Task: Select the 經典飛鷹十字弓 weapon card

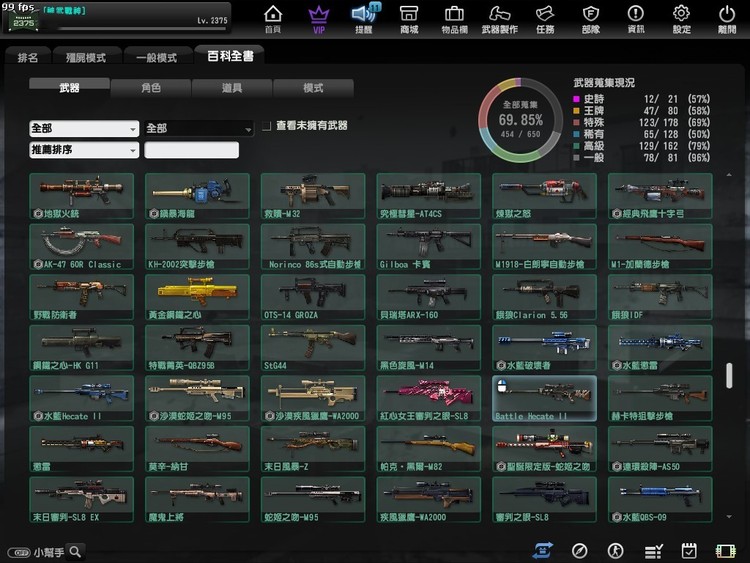Action: [660, 196]
